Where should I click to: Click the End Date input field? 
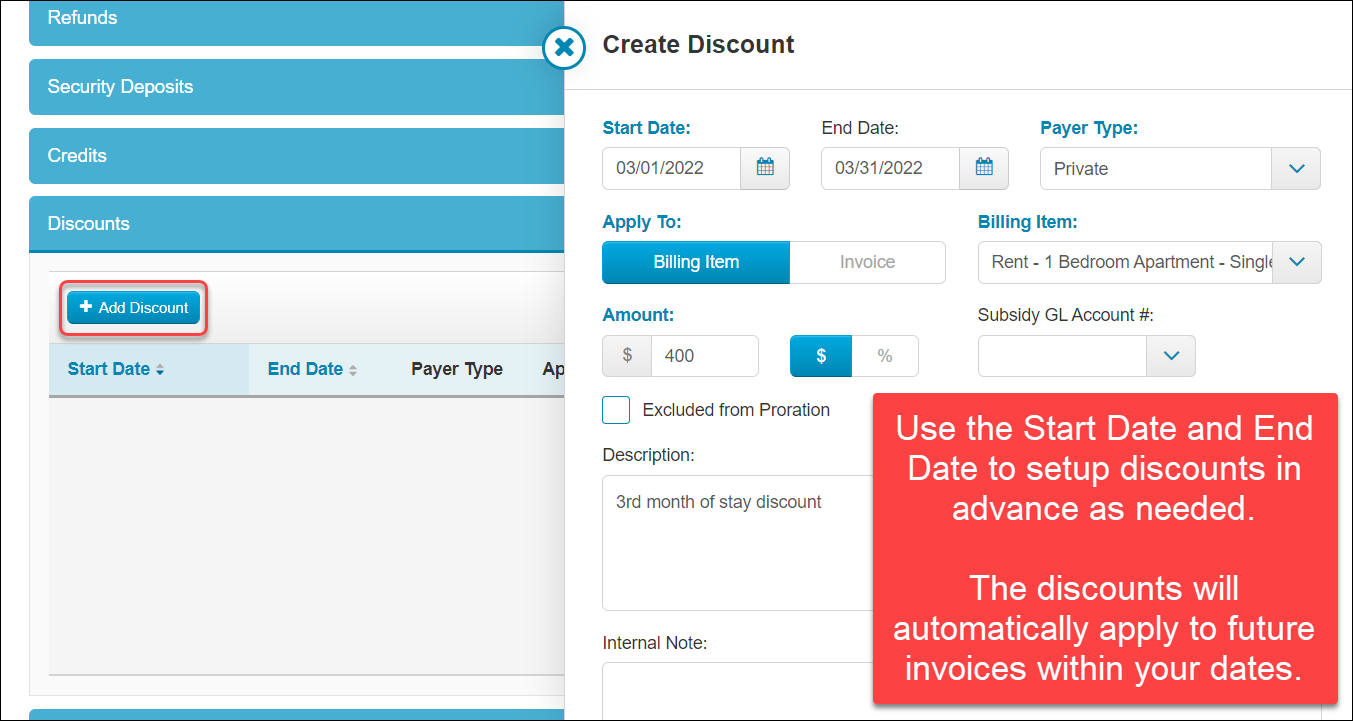tap(890, 168)
